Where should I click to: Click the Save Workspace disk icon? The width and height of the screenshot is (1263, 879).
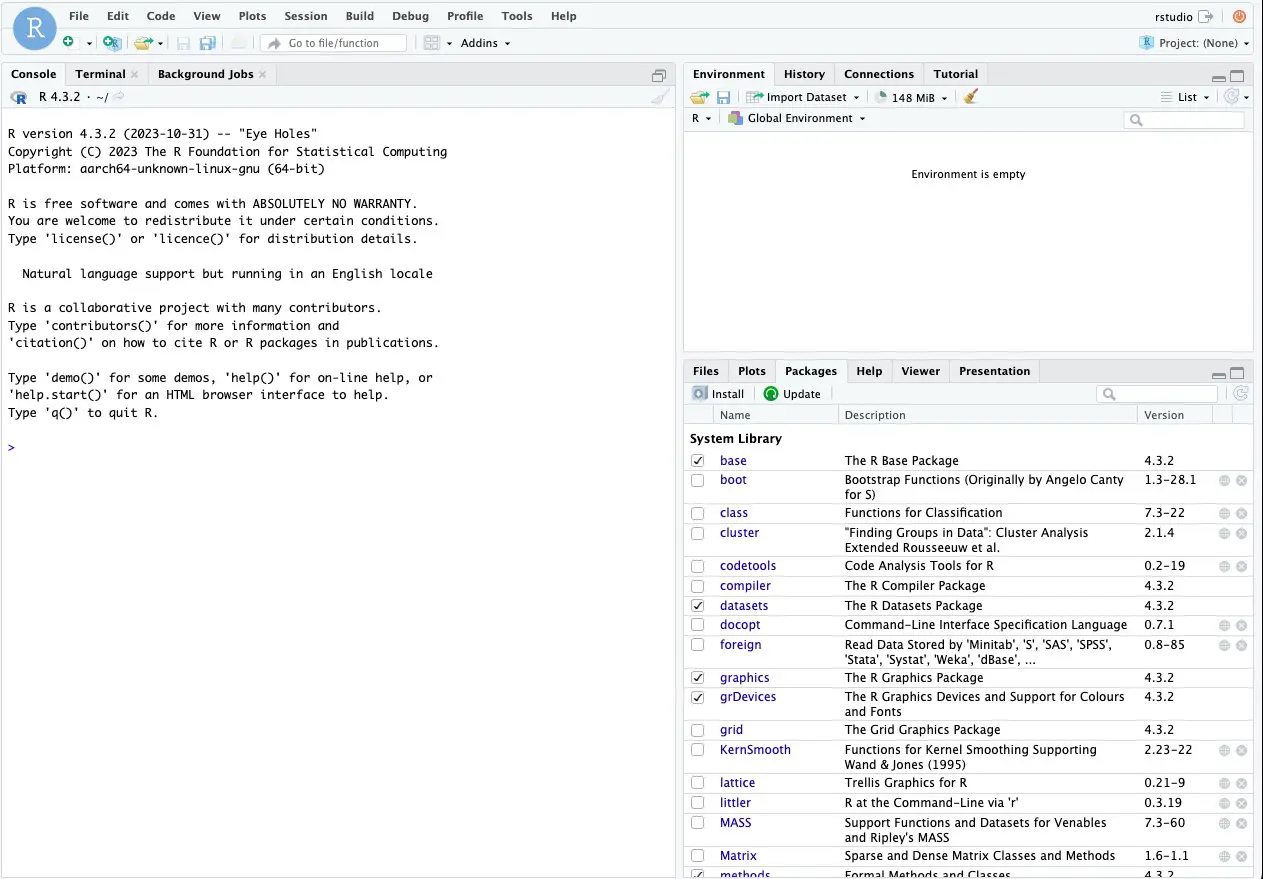(723, 97)
